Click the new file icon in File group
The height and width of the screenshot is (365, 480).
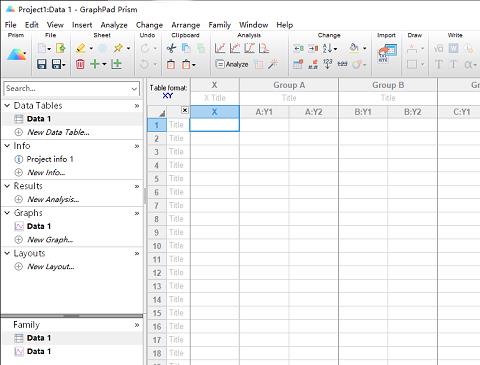[x=42, y=48]
